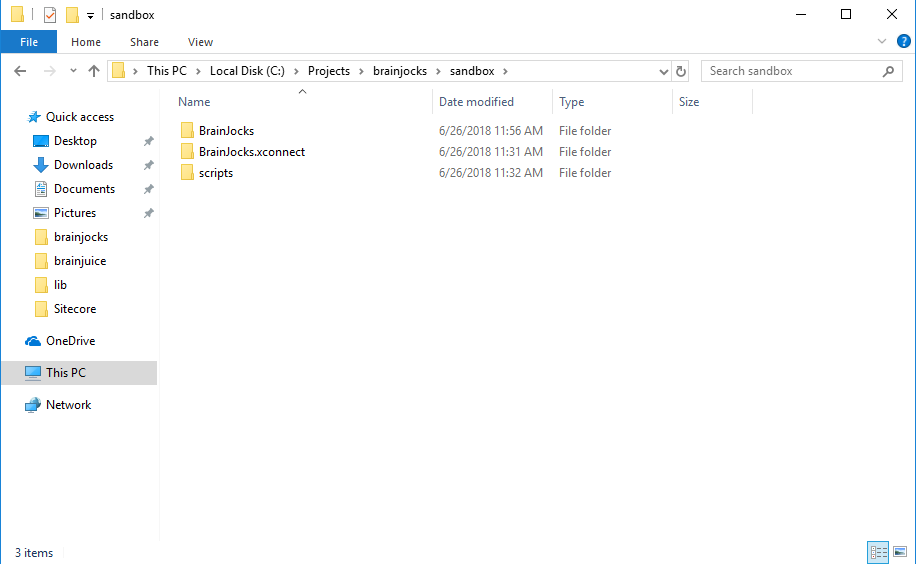
Task: Click Projects in the address breadcrumb
Action: point(329,71)
